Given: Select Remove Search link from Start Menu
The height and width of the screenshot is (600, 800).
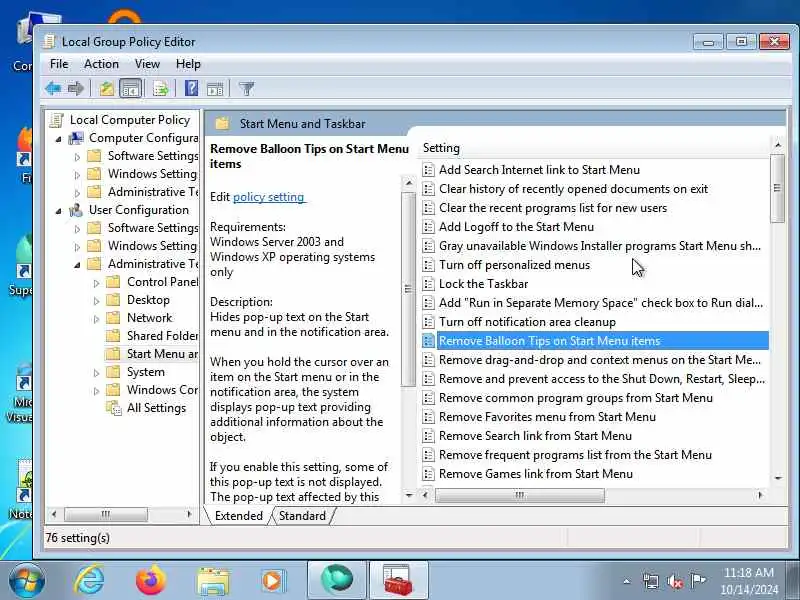Looking at the screenshot, I should (x=535, y=436).
